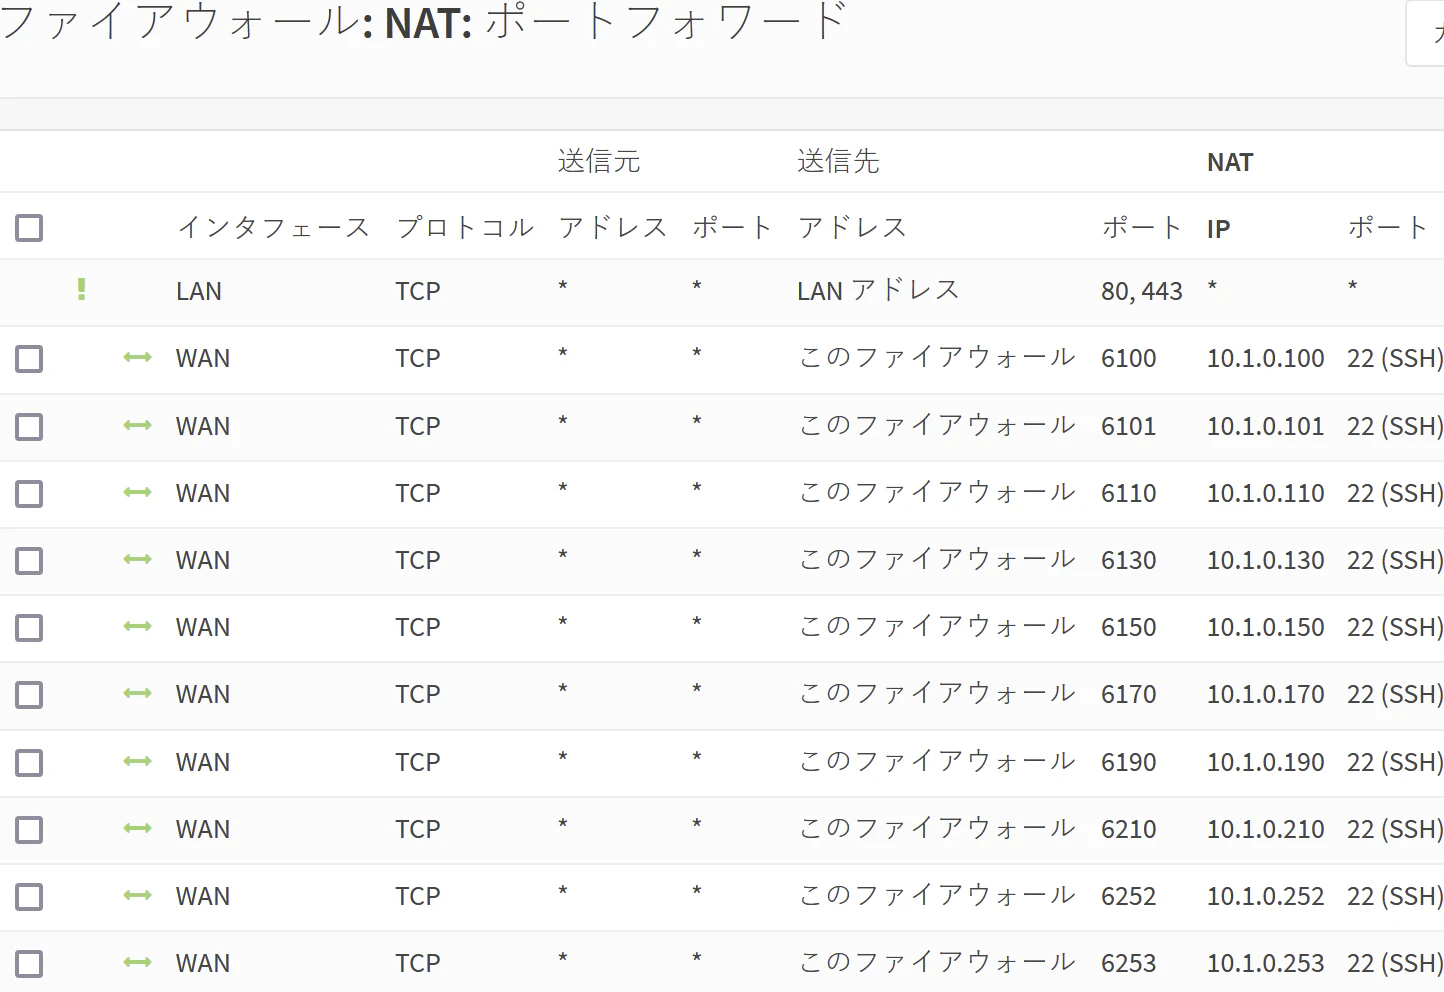Image resolution: width=1444 pixels, height=992 pixels.
Task: Check the box for the 10.1.0.130 rule
Action: pyautogui.click(x=29, y=561)
